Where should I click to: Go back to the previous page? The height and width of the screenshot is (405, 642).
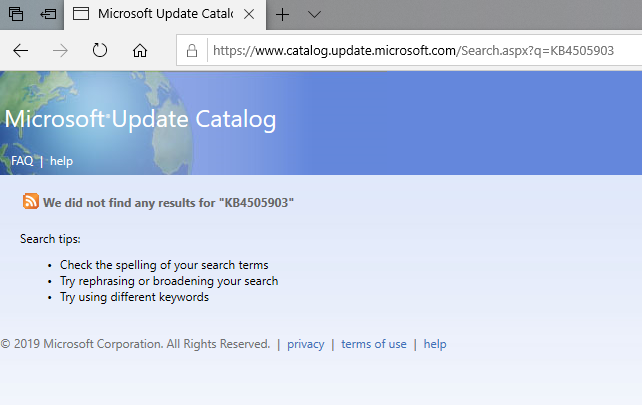point(20,50)
